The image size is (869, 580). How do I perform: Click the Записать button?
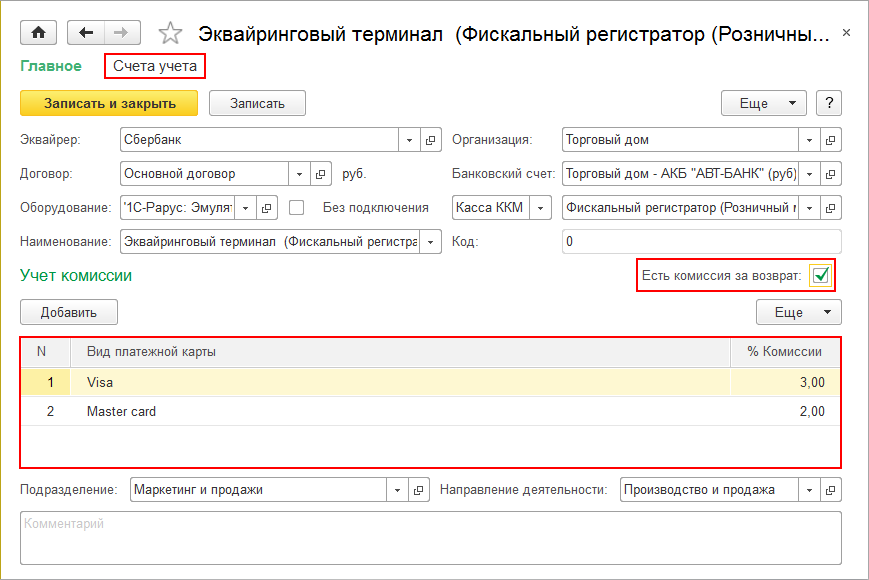click(x=257, y=103)
